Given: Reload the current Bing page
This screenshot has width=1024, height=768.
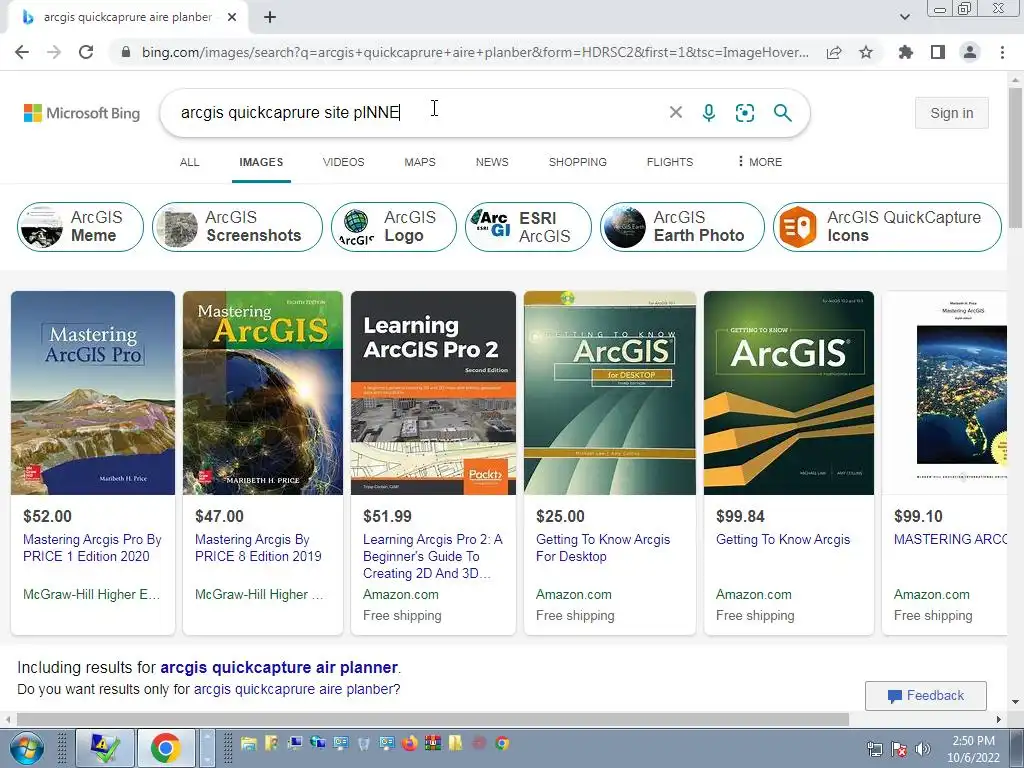Looking at the screenshot, I should coord(86,52).
